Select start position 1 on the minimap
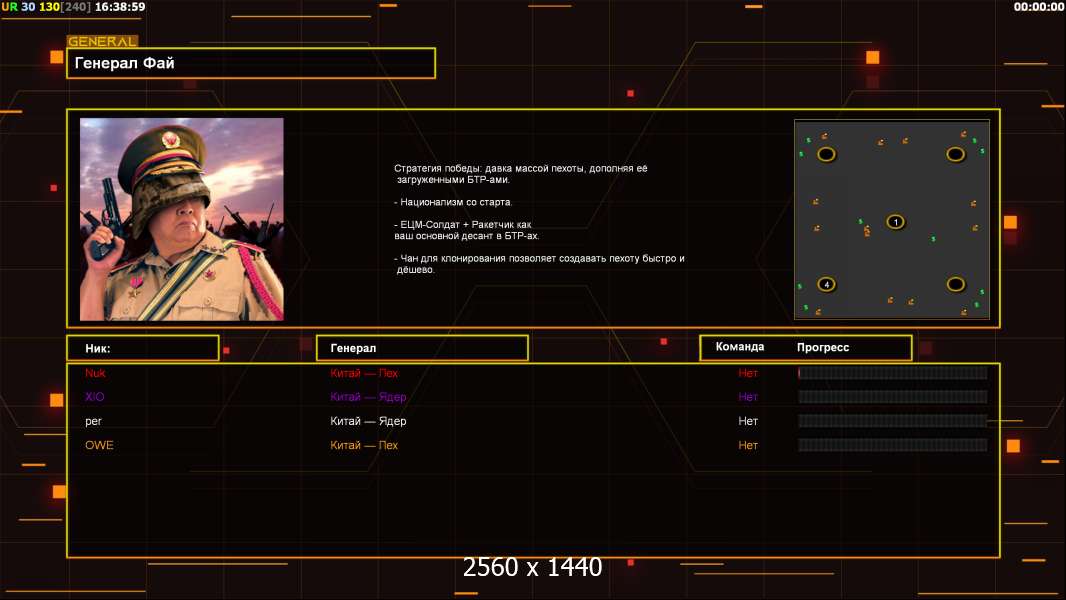 point(895,222)
